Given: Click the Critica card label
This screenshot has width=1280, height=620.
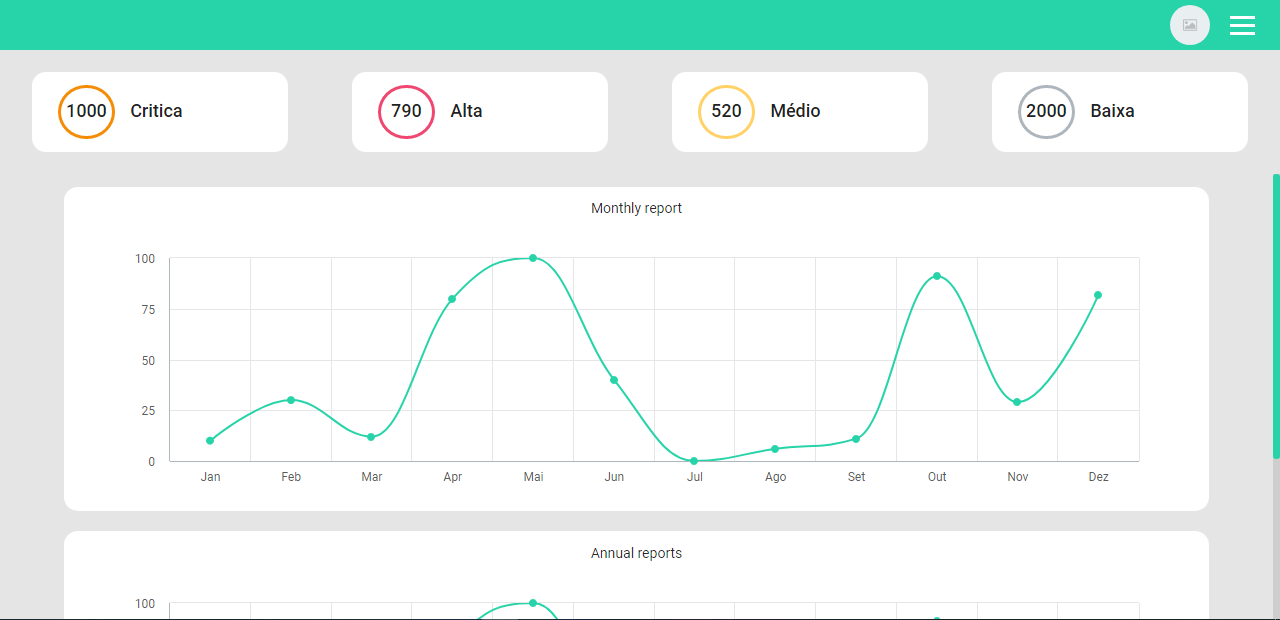Looking at the screenshot, I should pos(156,111).
